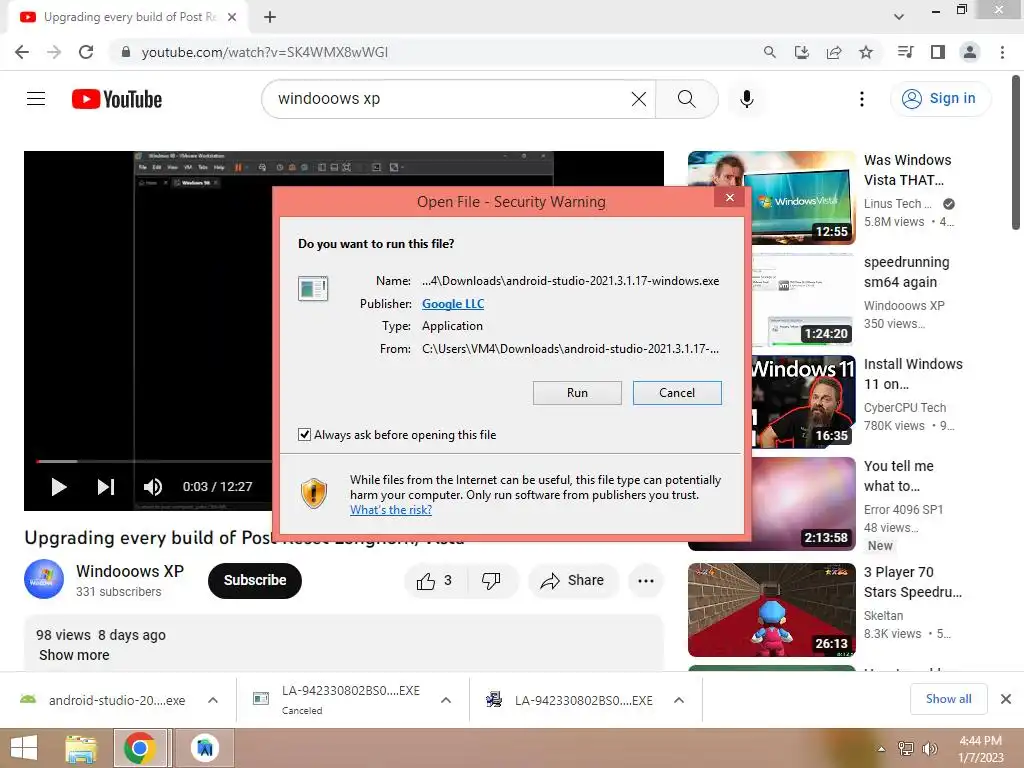Go to the YouTube home logo
Screen dimensions: 1024x768
click(117, 99)
